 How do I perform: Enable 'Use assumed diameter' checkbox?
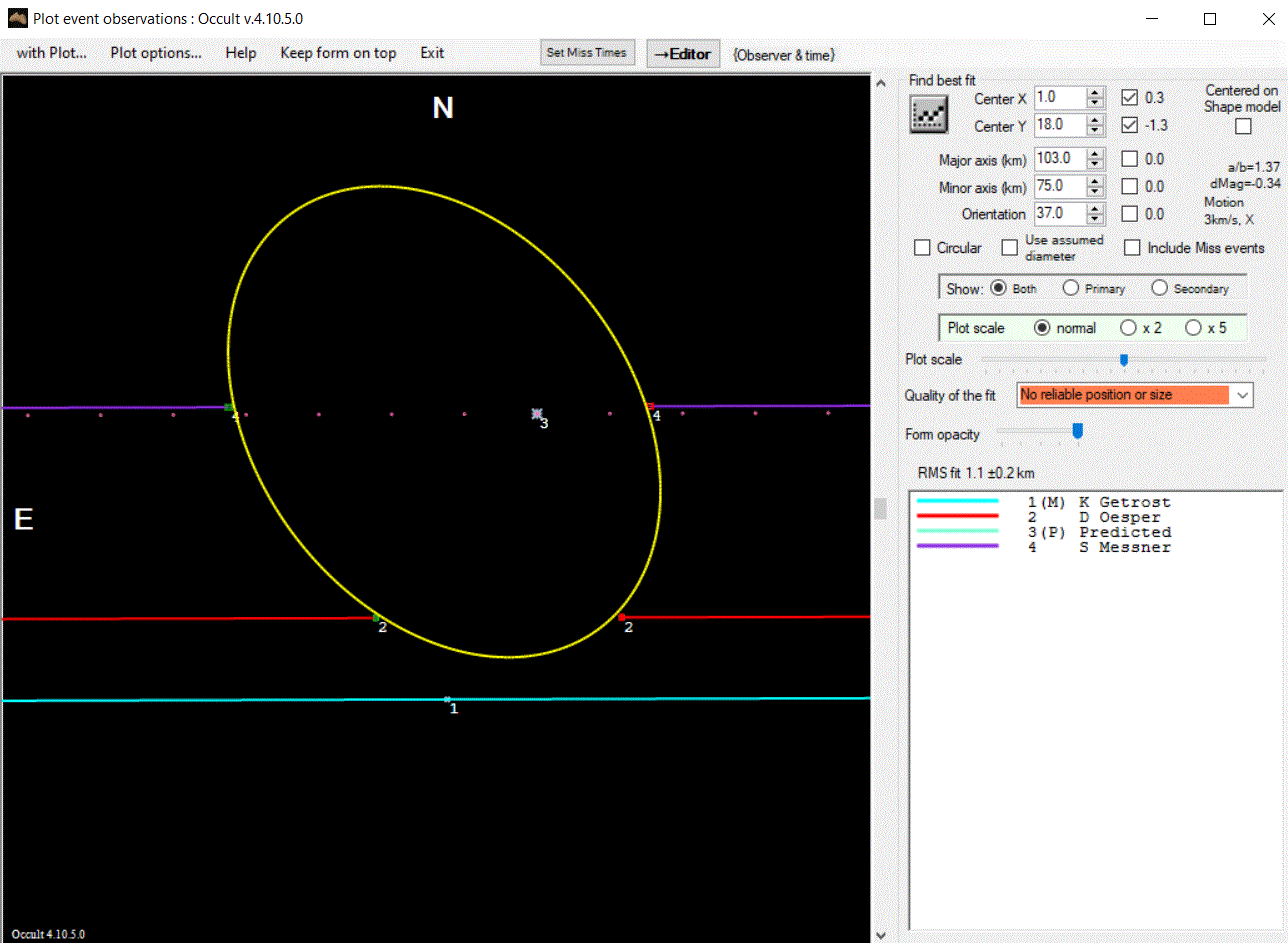(1010, 248)
